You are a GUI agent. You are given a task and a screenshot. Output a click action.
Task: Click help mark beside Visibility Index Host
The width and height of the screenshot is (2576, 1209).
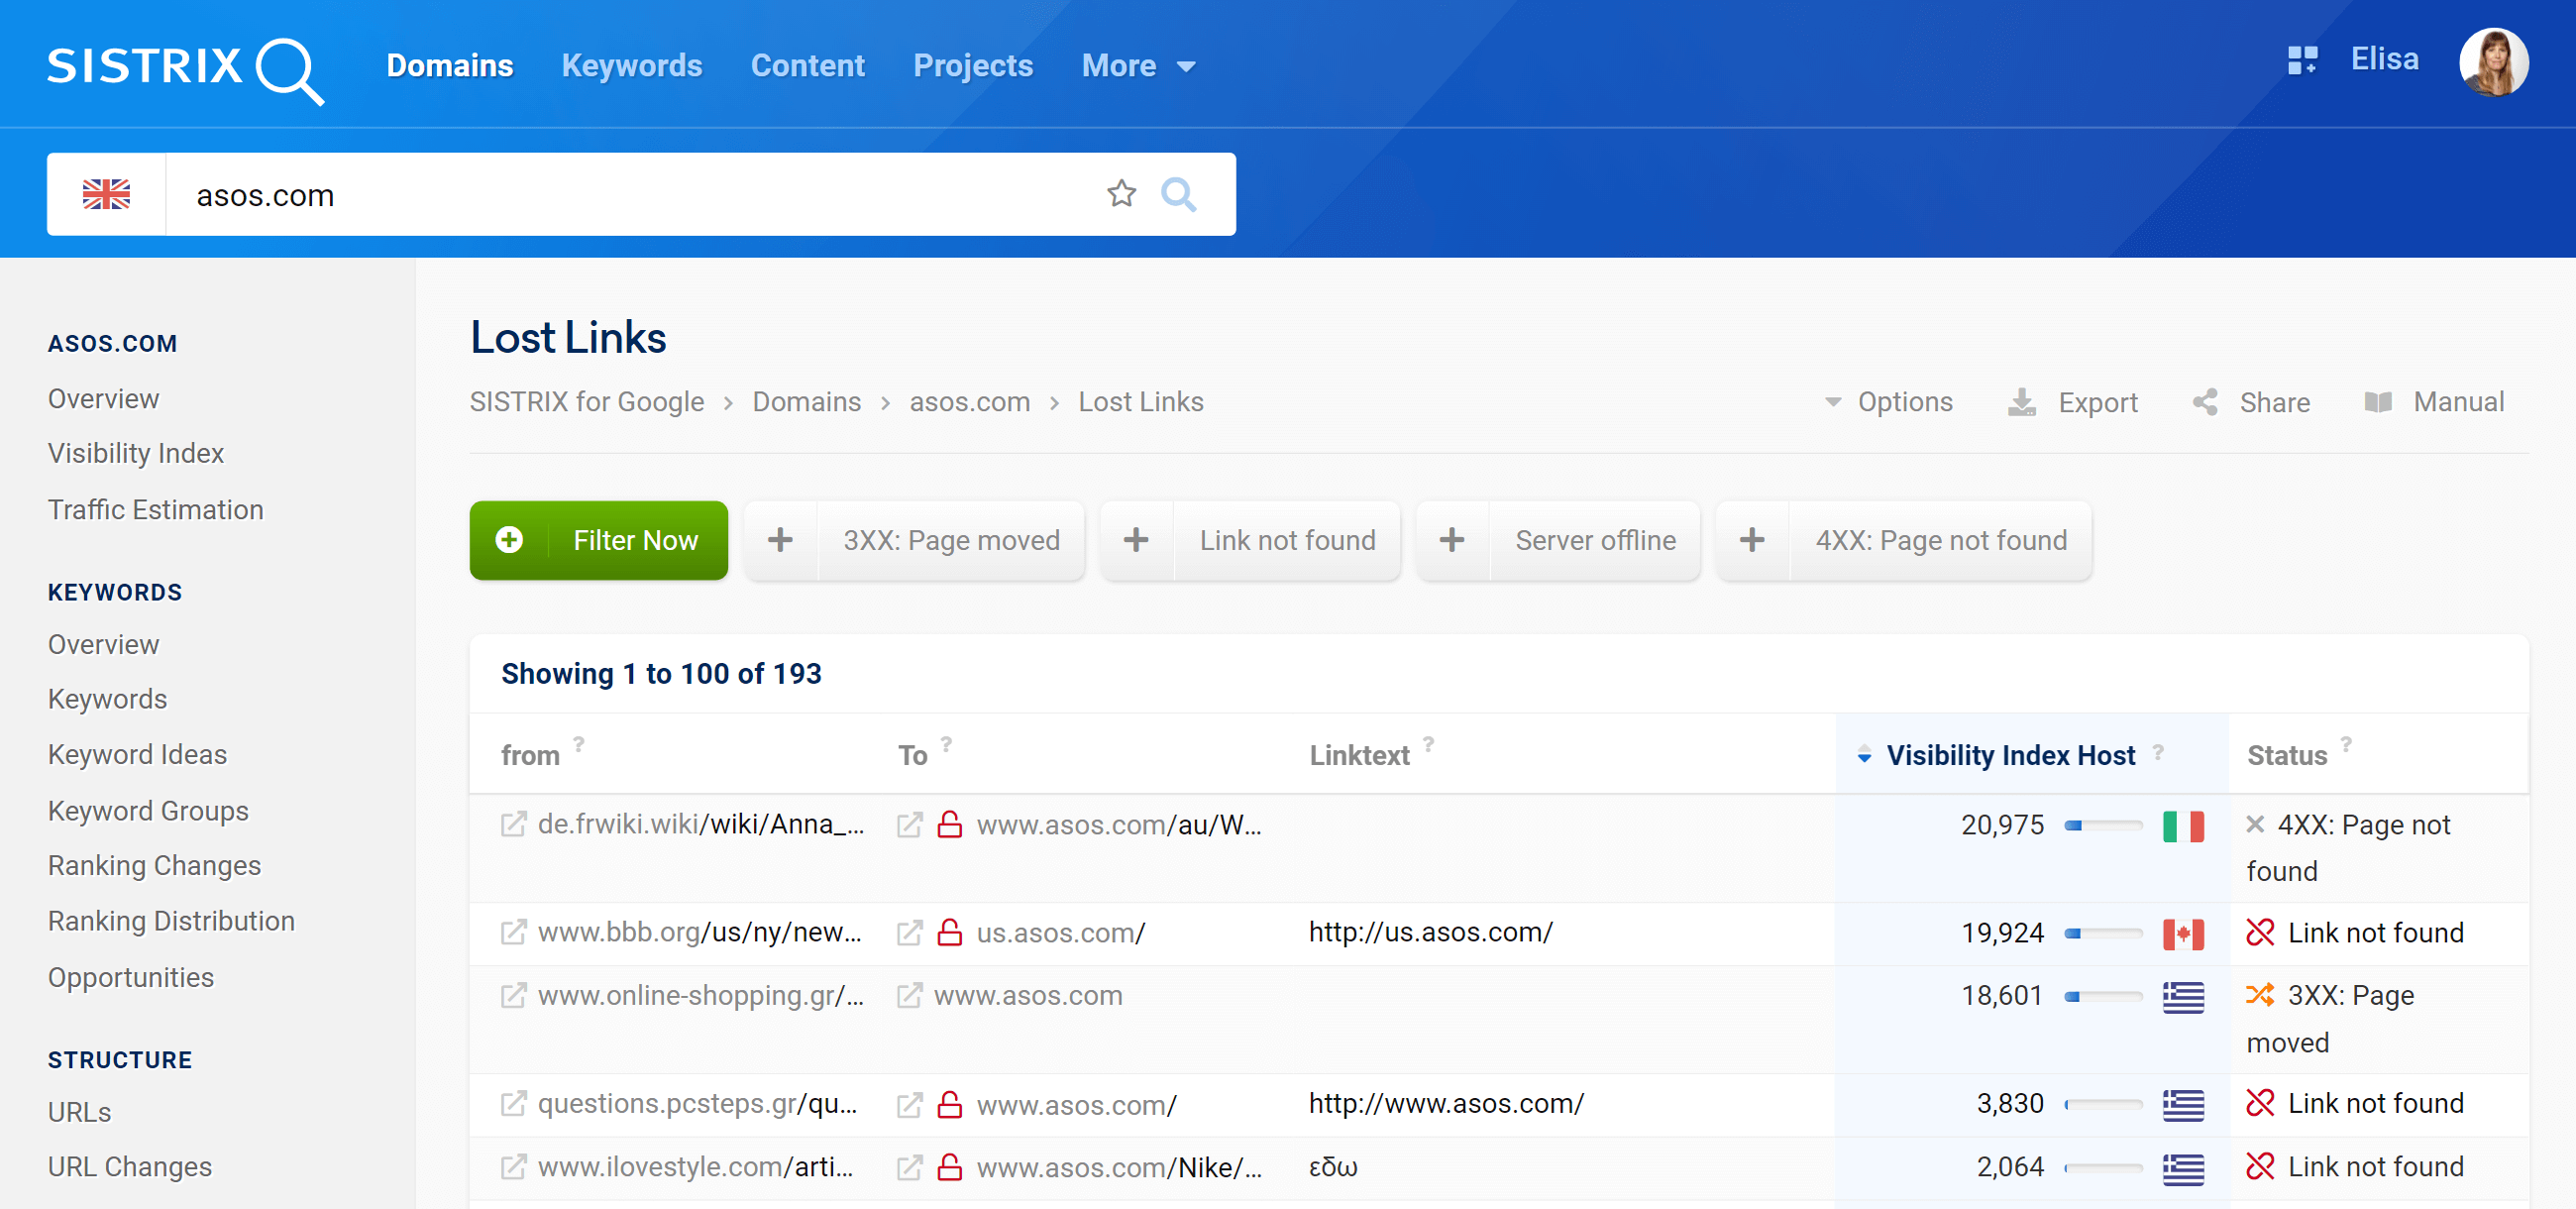pos(2158,751)
